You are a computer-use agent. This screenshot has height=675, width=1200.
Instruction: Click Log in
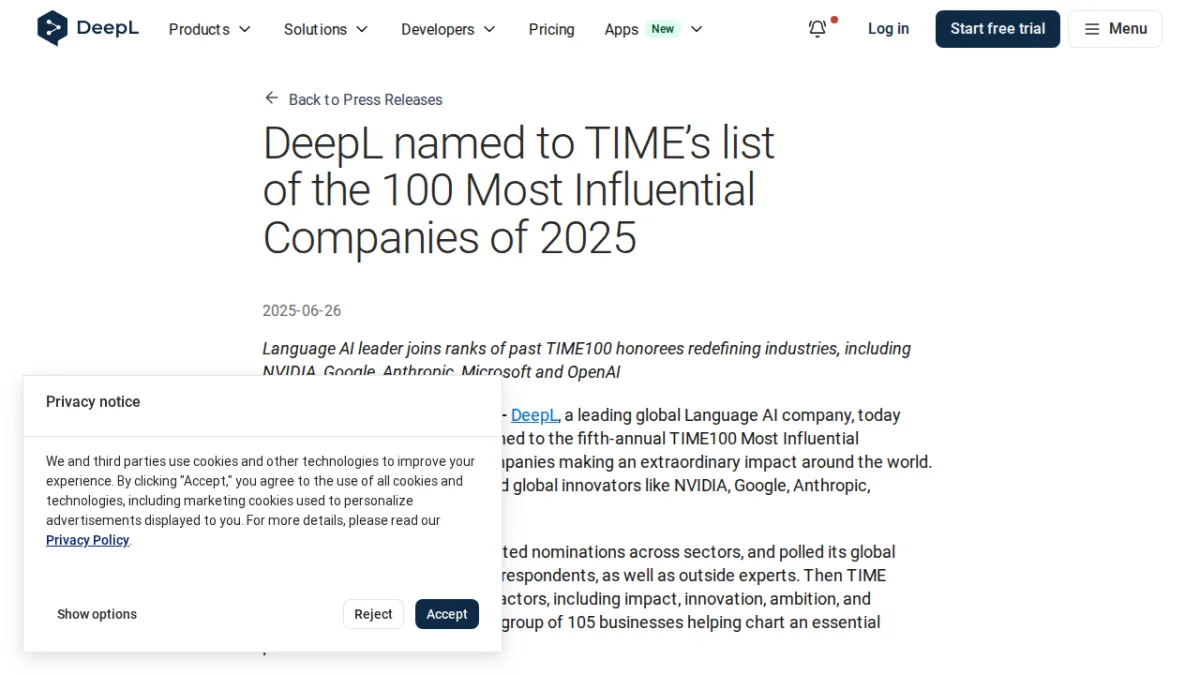[x=888, y=29]
